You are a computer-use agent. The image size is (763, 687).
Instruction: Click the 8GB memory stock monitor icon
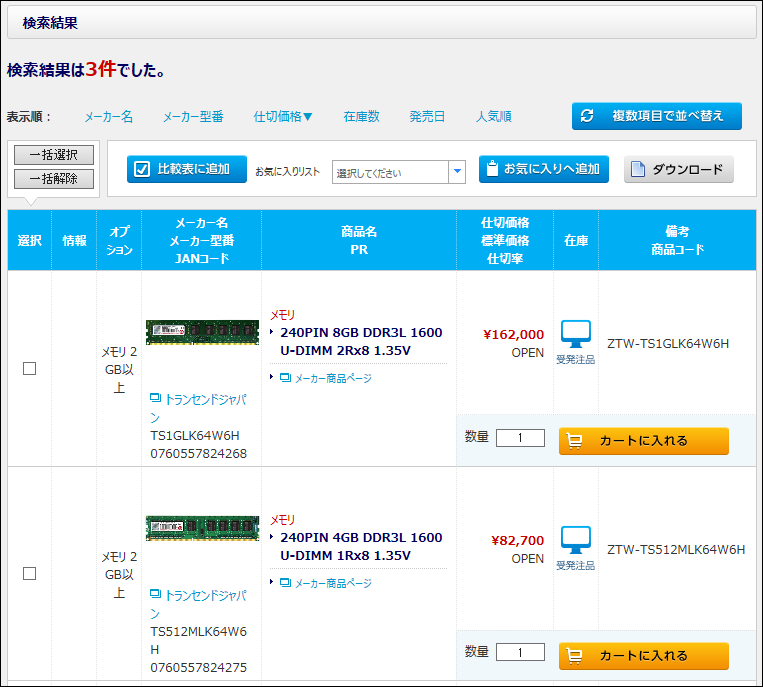click(575, 335)
